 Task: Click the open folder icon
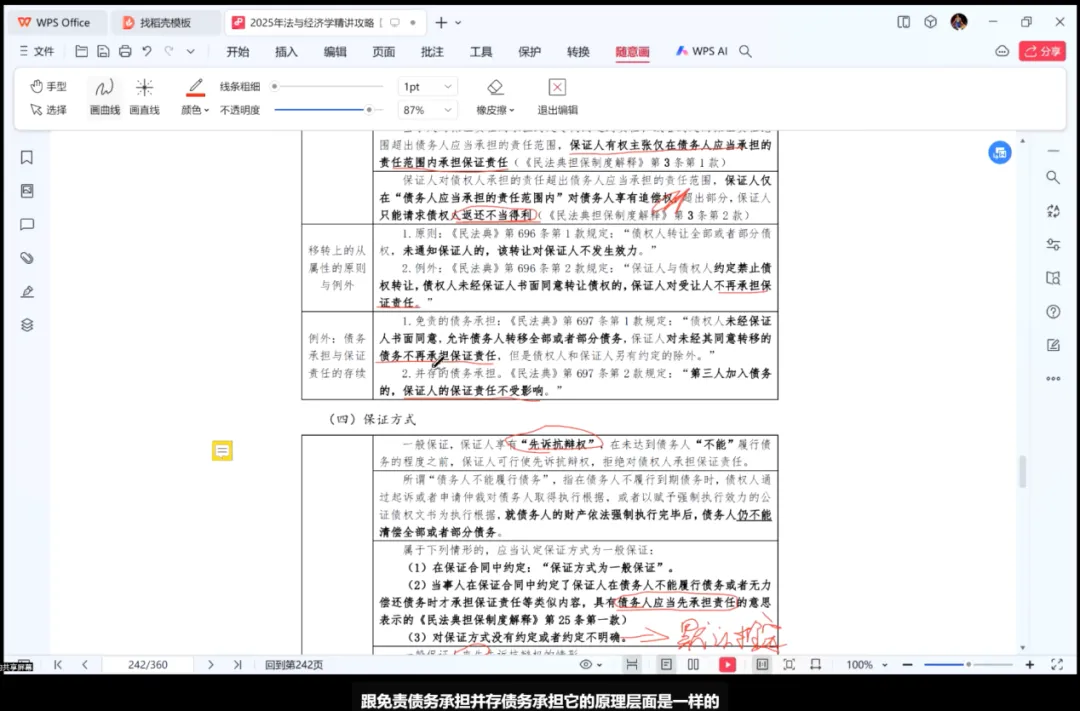pos(81,51)
